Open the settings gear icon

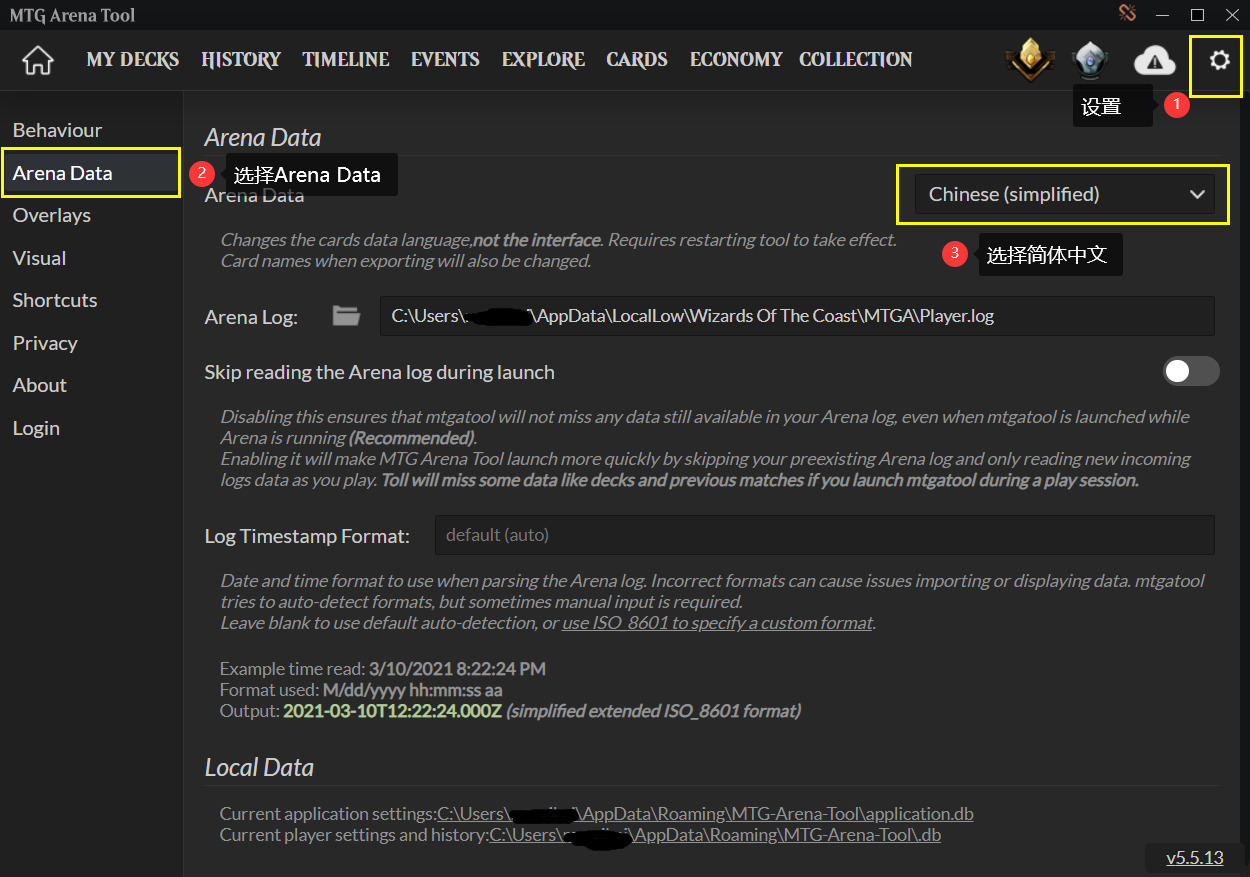[1219, 61]
